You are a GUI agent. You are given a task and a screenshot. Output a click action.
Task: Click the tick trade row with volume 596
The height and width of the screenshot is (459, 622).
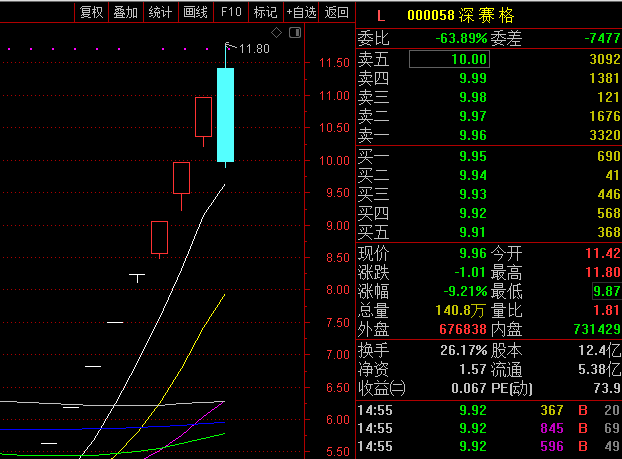(x=489, y=447)
